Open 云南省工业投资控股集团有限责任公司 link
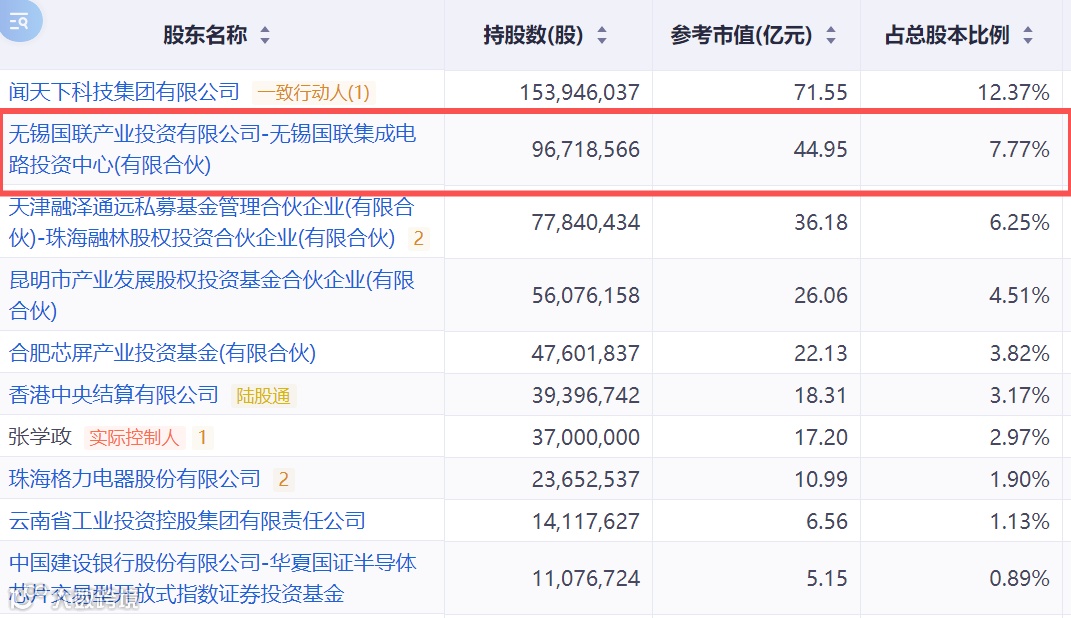 [x=187, y=520]
